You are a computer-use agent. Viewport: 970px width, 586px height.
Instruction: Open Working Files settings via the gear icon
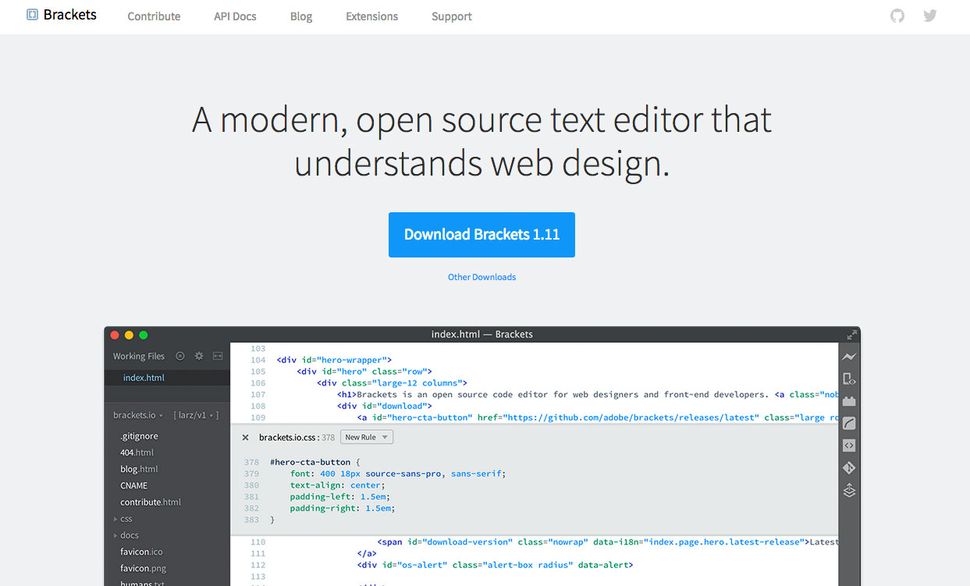click(x=198, y=356)
